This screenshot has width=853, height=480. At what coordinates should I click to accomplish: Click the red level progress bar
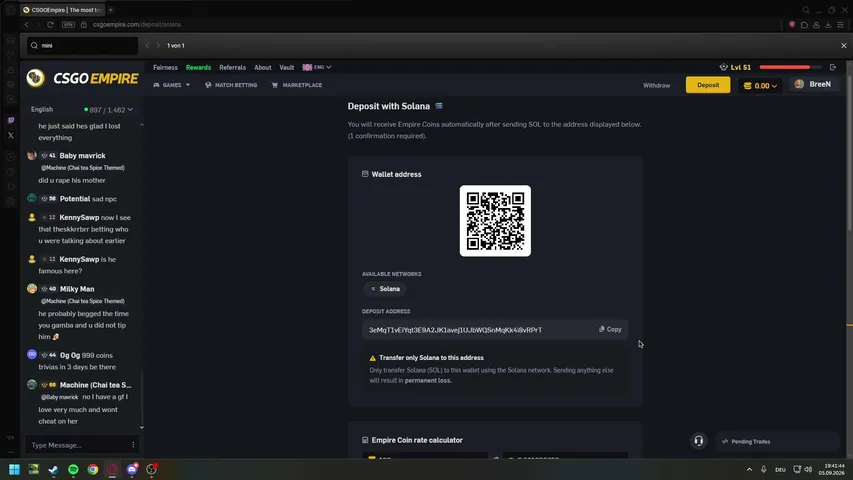790,67
